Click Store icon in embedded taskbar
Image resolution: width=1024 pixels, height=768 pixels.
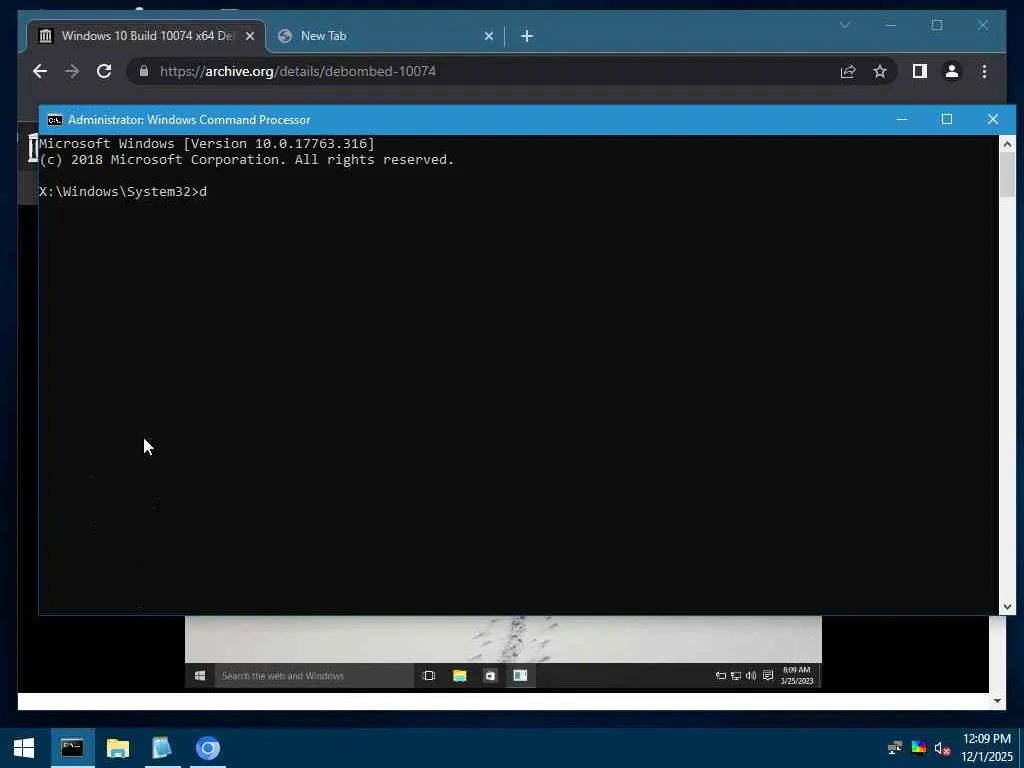[490, 676]
